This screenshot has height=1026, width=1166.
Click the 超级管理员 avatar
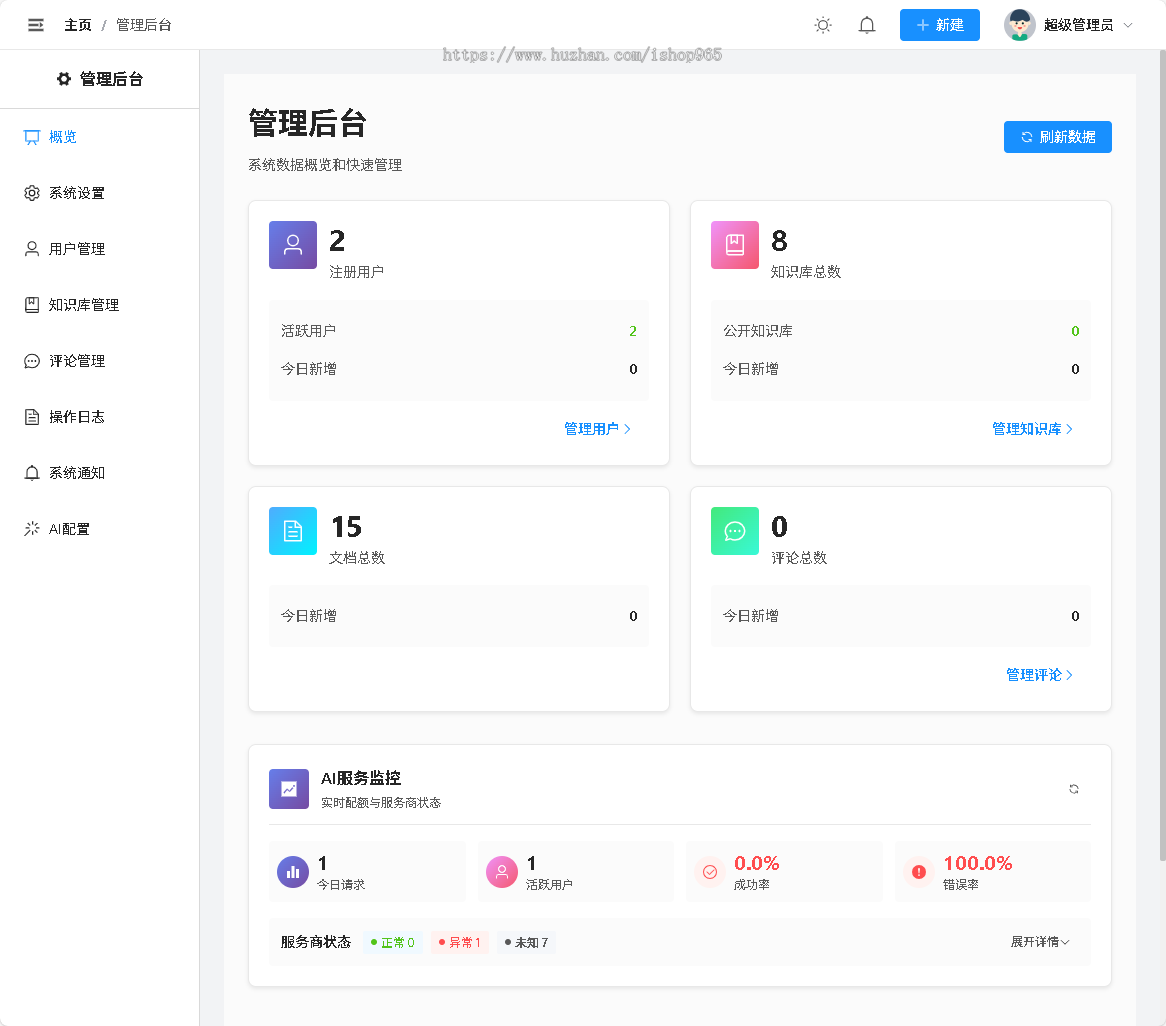coord(1020,25)
